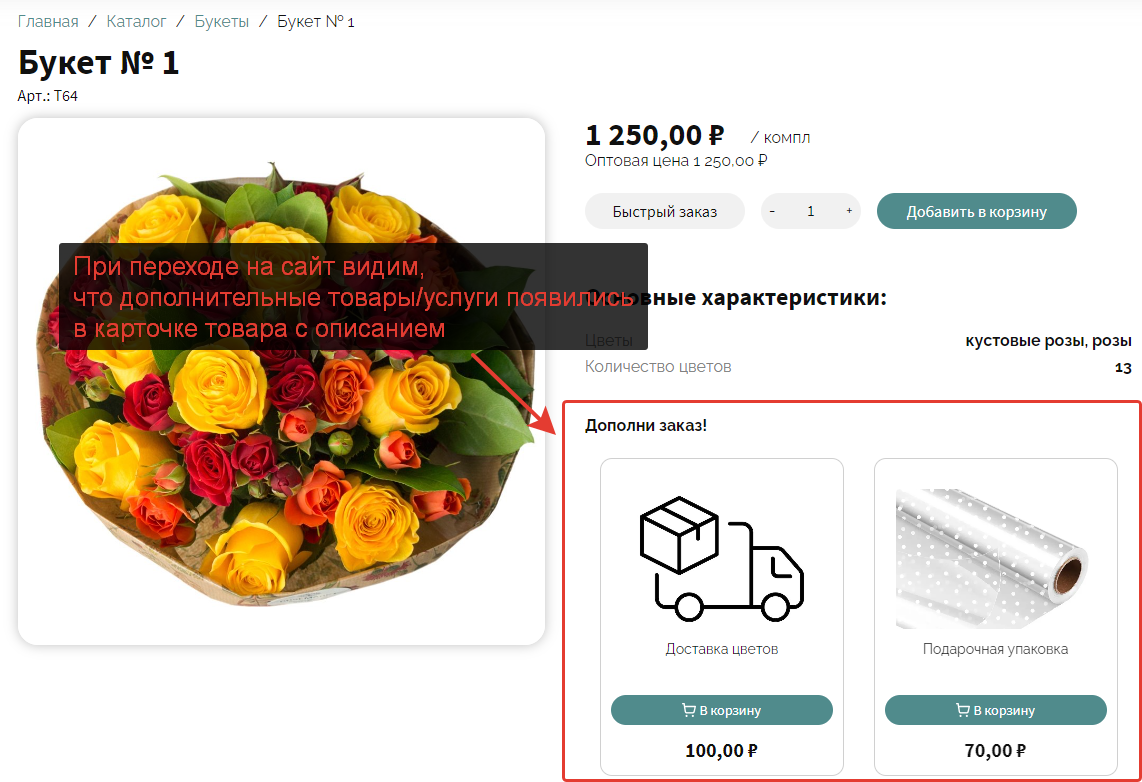
Task: Go to Главная in breadcrumbs
Action: pyautogui.click(x=48, y=22)
